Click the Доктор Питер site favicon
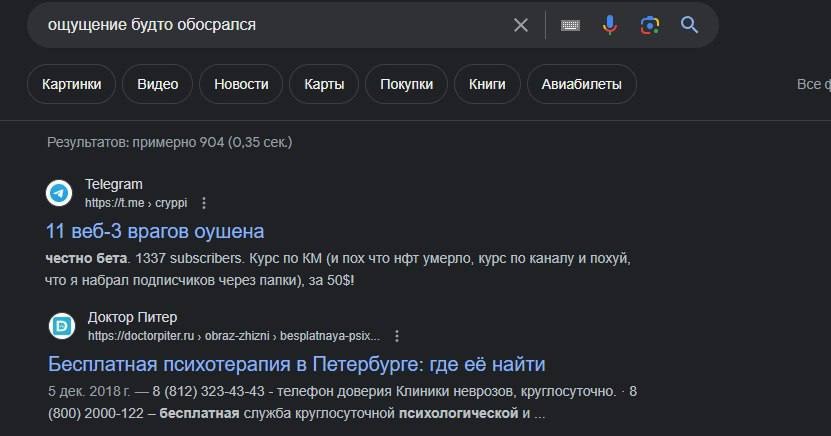 pyautogui.click(x=61, y=326)
